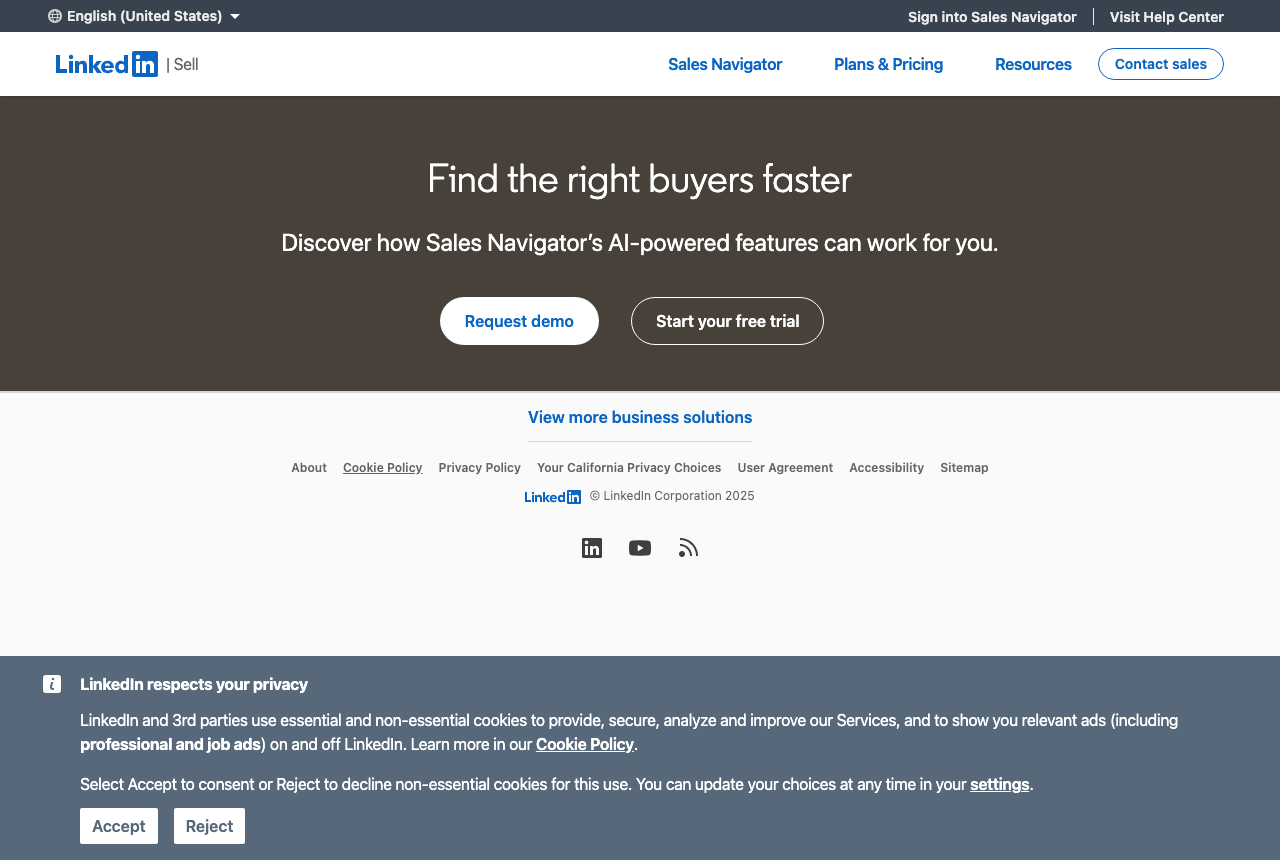Open the YouTube icon in the footer
1280x860 pixels.
[x=640, y=548]
